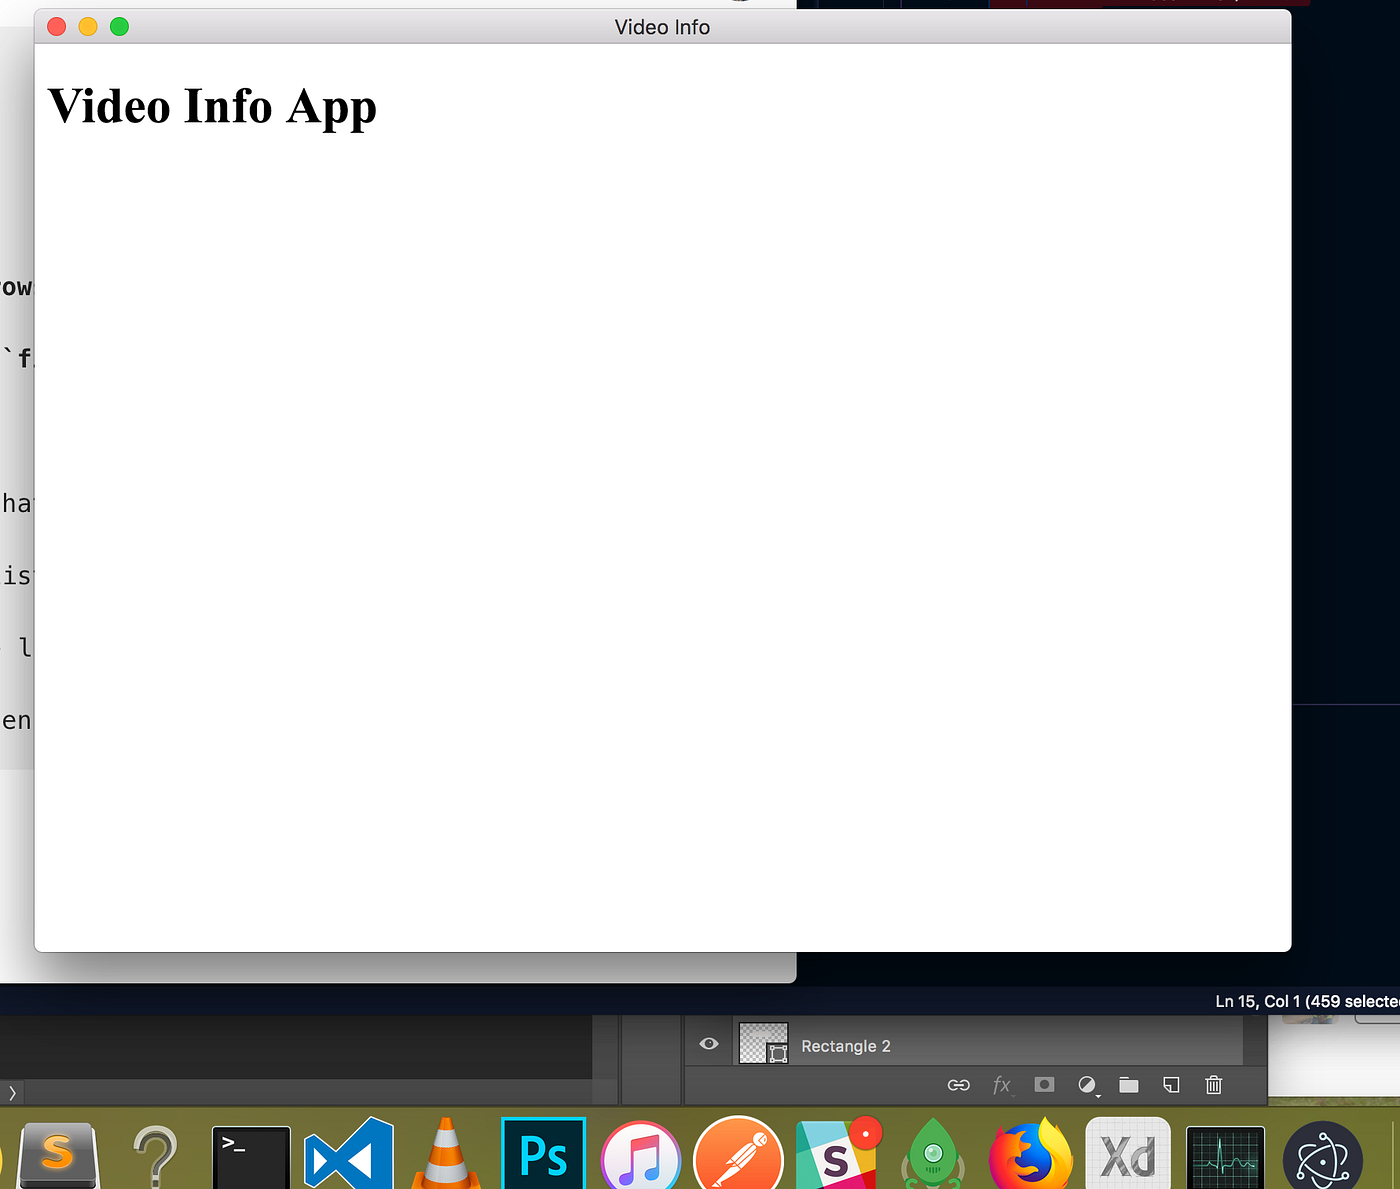Open Sublime Text from the dock
Image resolution: width=1400 pixels, height=1189 pixels.
(57, 1155)
